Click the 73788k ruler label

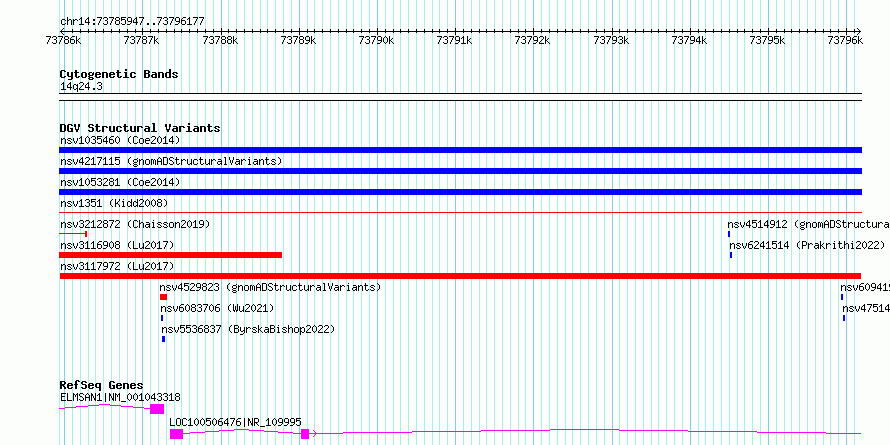(220, 40)
